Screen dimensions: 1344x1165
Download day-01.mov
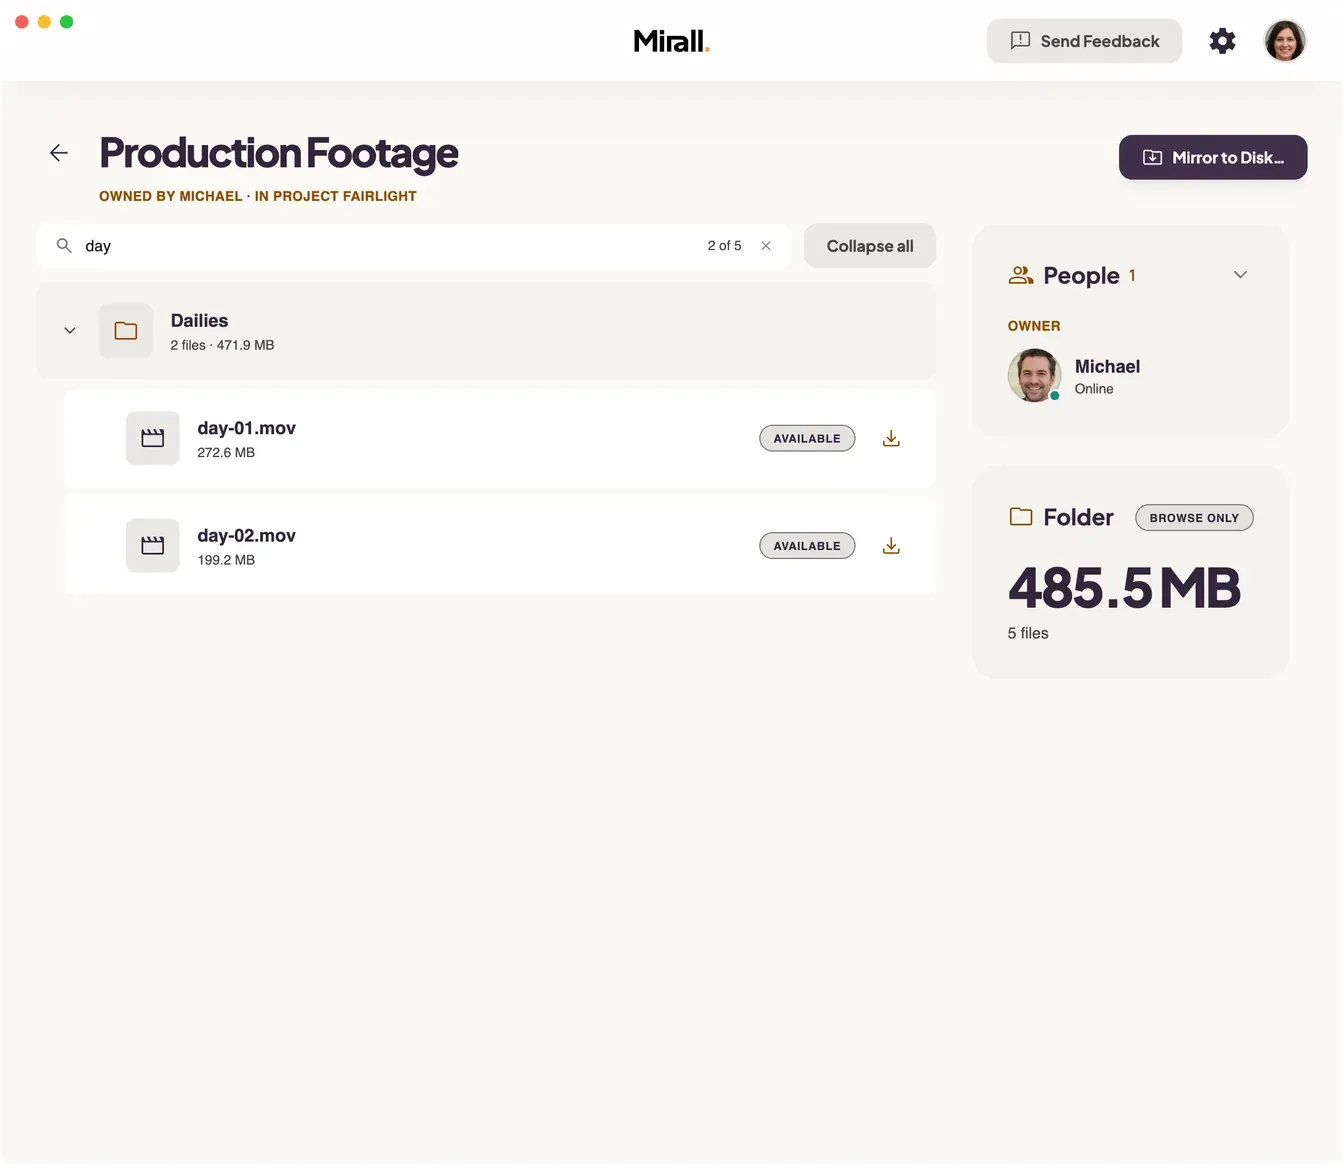click(x=891, y=438)
